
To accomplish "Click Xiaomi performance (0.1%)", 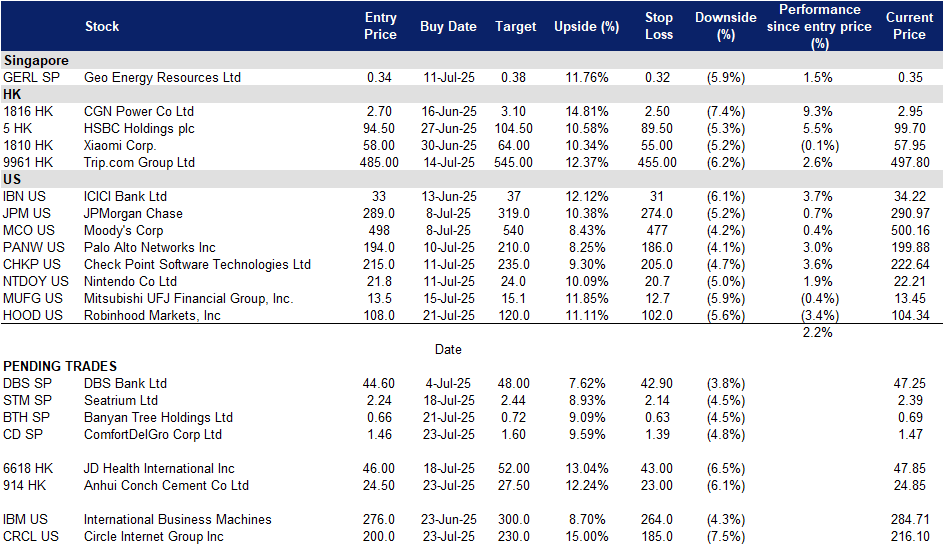I will pyautogui.click(x=819, y=146).
